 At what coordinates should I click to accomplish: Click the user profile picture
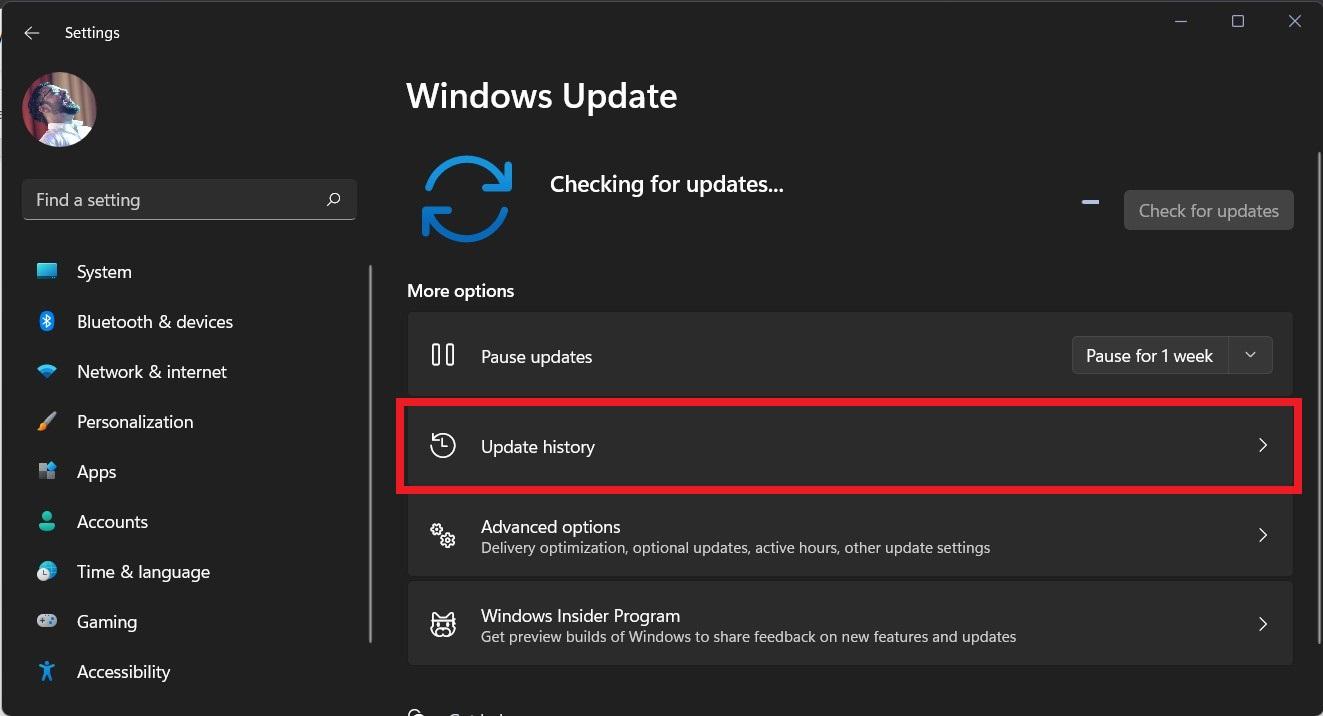(59, 109)
